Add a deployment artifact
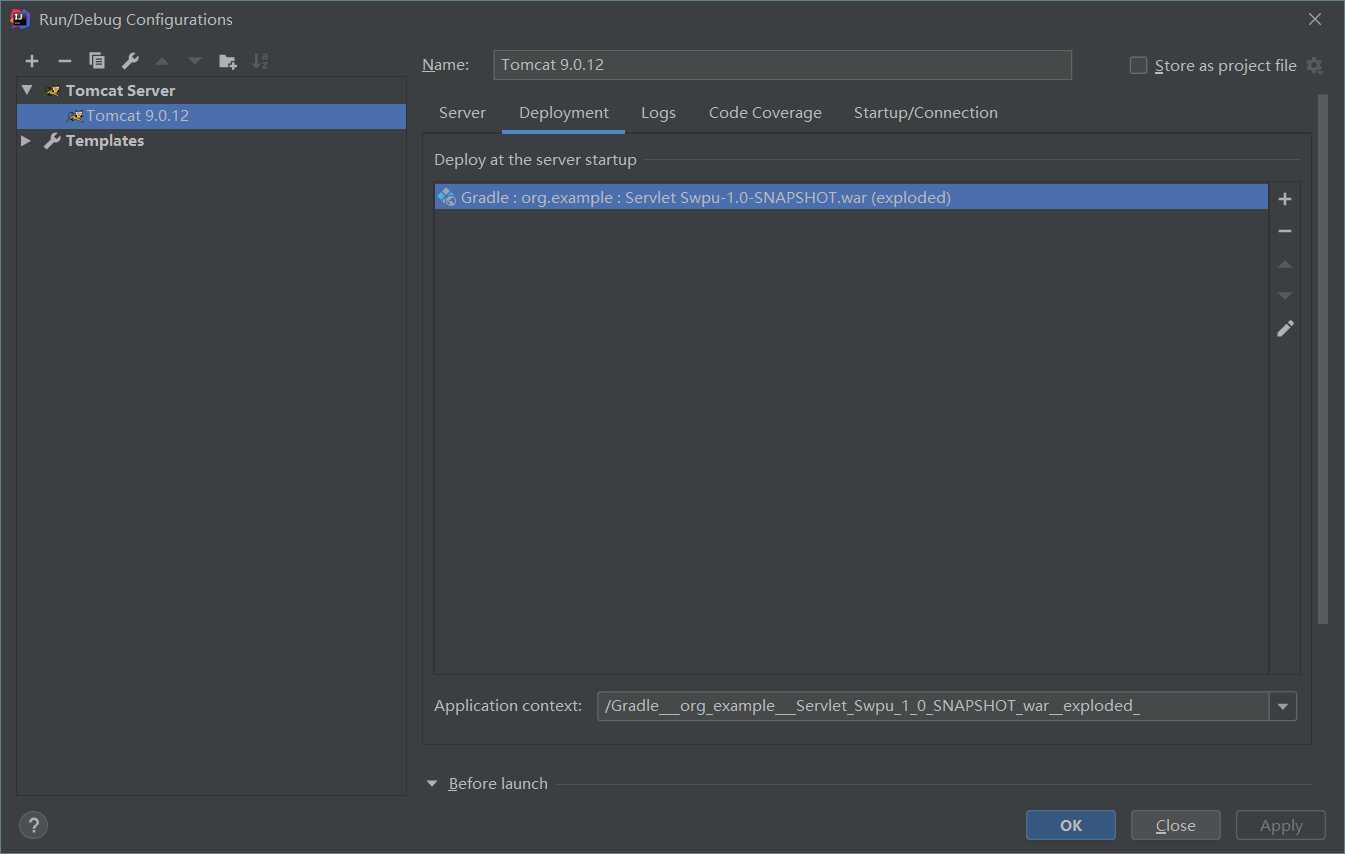The height and width of the screenshot is (854, 1345). (x=1285, y=199)
